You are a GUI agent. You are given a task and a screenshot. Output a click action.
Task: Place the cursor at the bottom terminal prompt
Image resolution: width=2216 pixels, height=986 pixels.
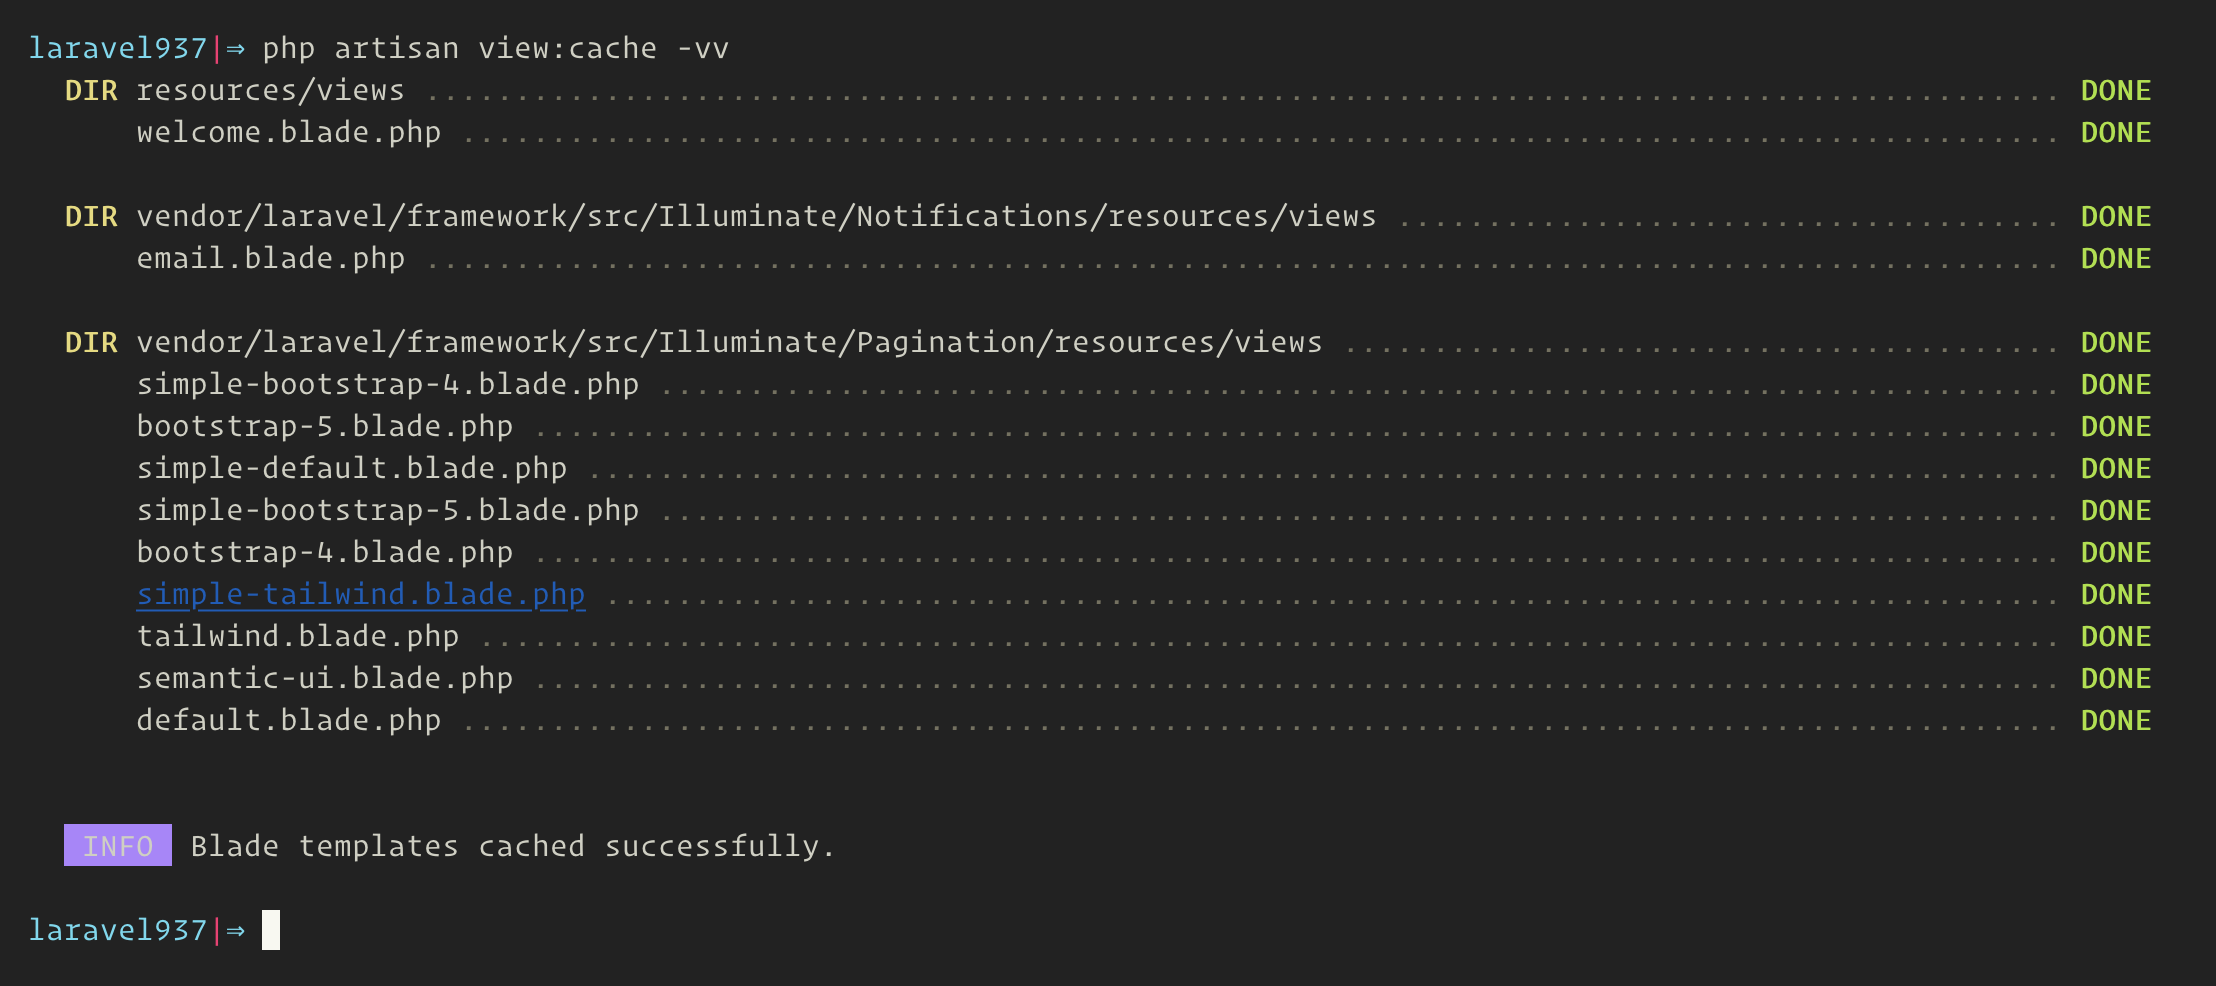(x=271, y=930)
